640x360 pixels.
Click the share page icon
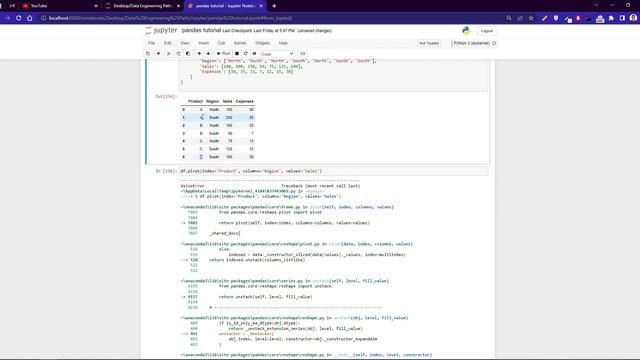[520, 18]
